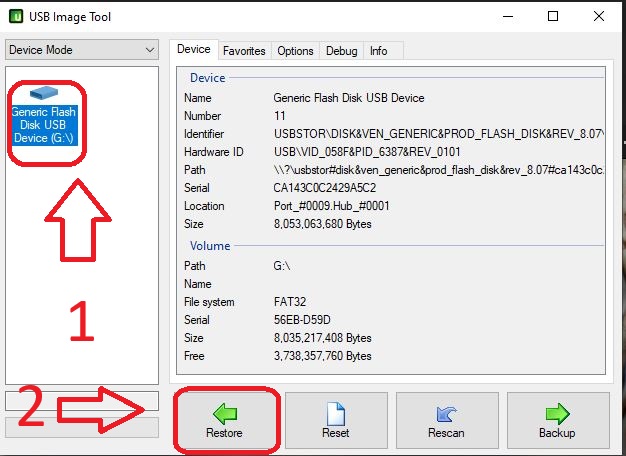
Task: Click the Backup button
Action: (x=558, y=420)
